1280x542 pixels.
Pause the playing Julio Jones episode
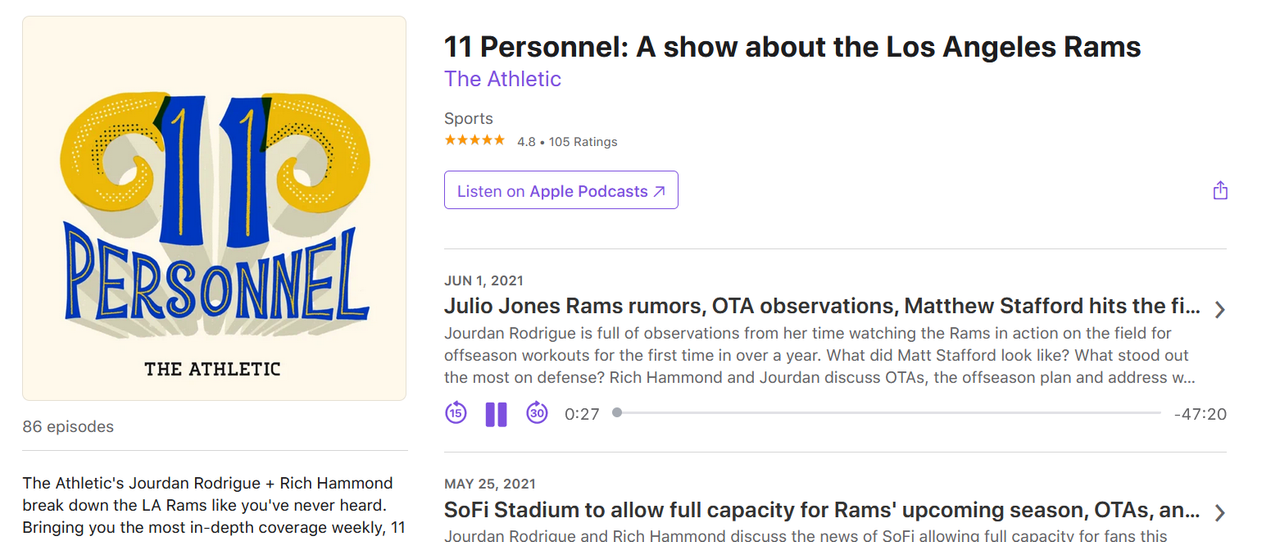[496, 414]
